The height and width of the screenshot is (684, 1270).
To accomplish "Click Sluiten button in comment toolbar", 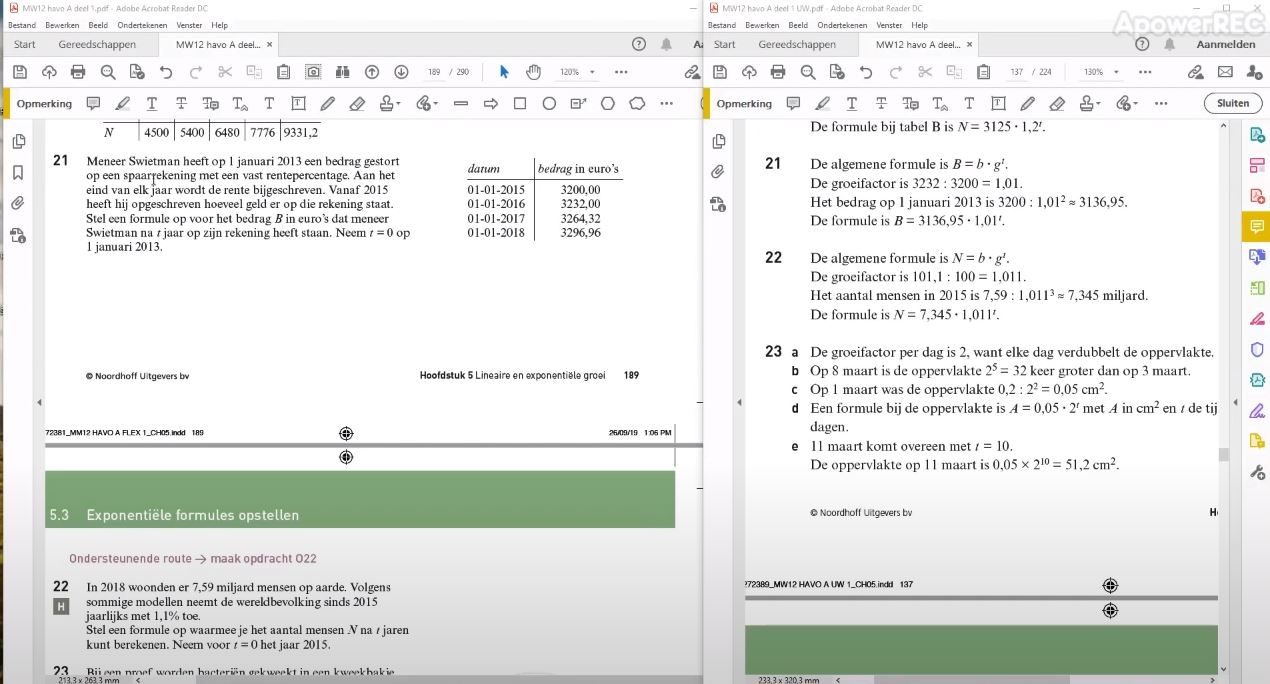I will coord(1233,103).
